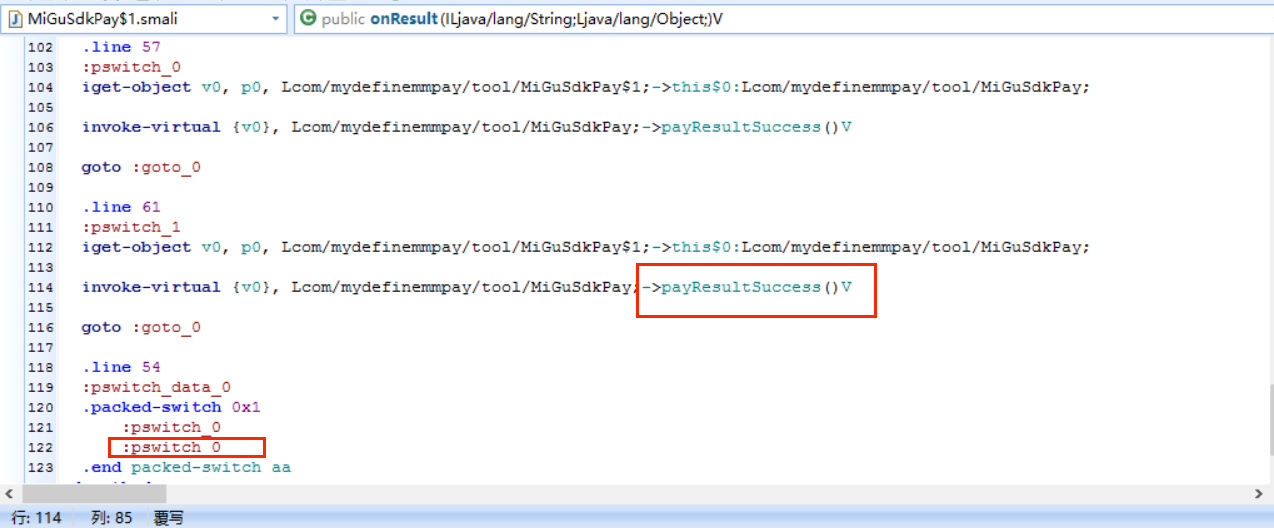Click gutter line number 117
The width and height of the screenshot is (1274, 528).
coord(41,347)
